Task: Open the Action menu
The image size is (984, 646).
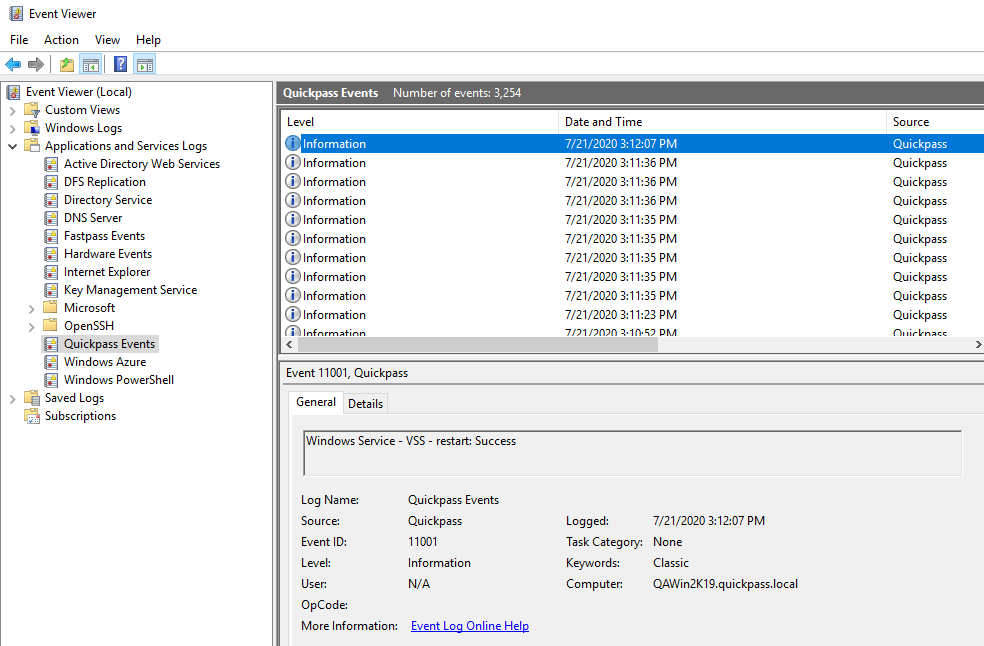Action: pos(62,40)
